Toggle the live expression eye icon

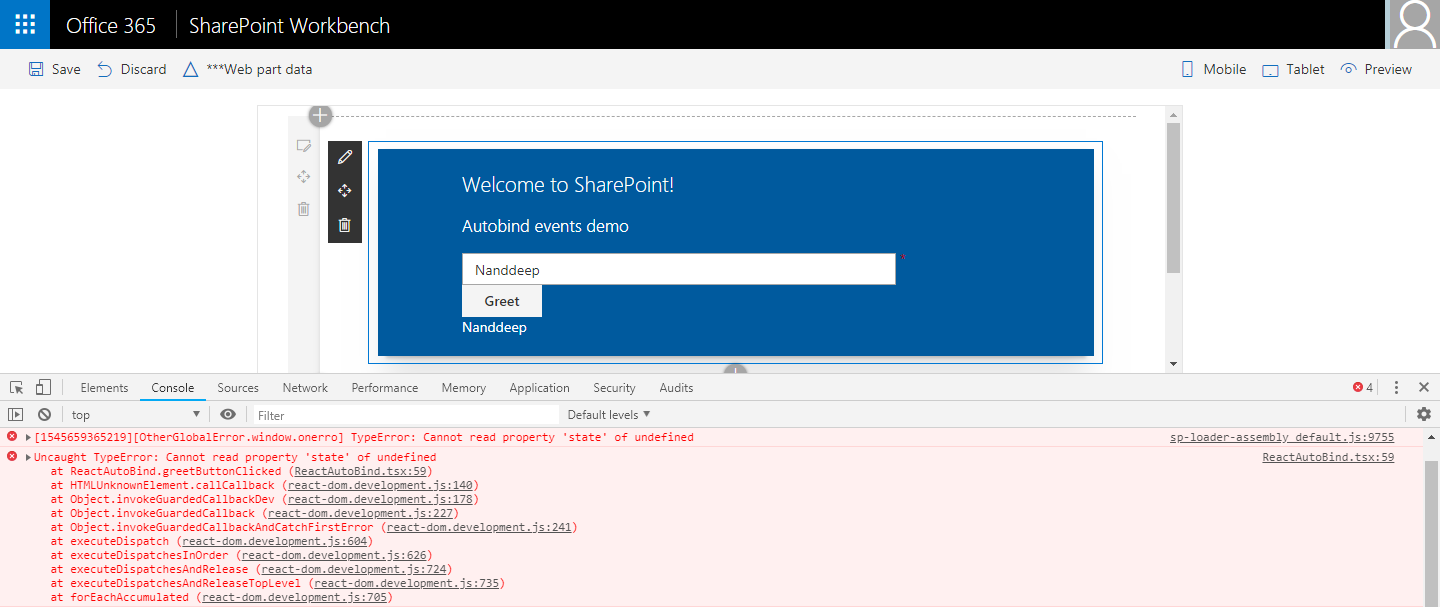pos(228,414)
